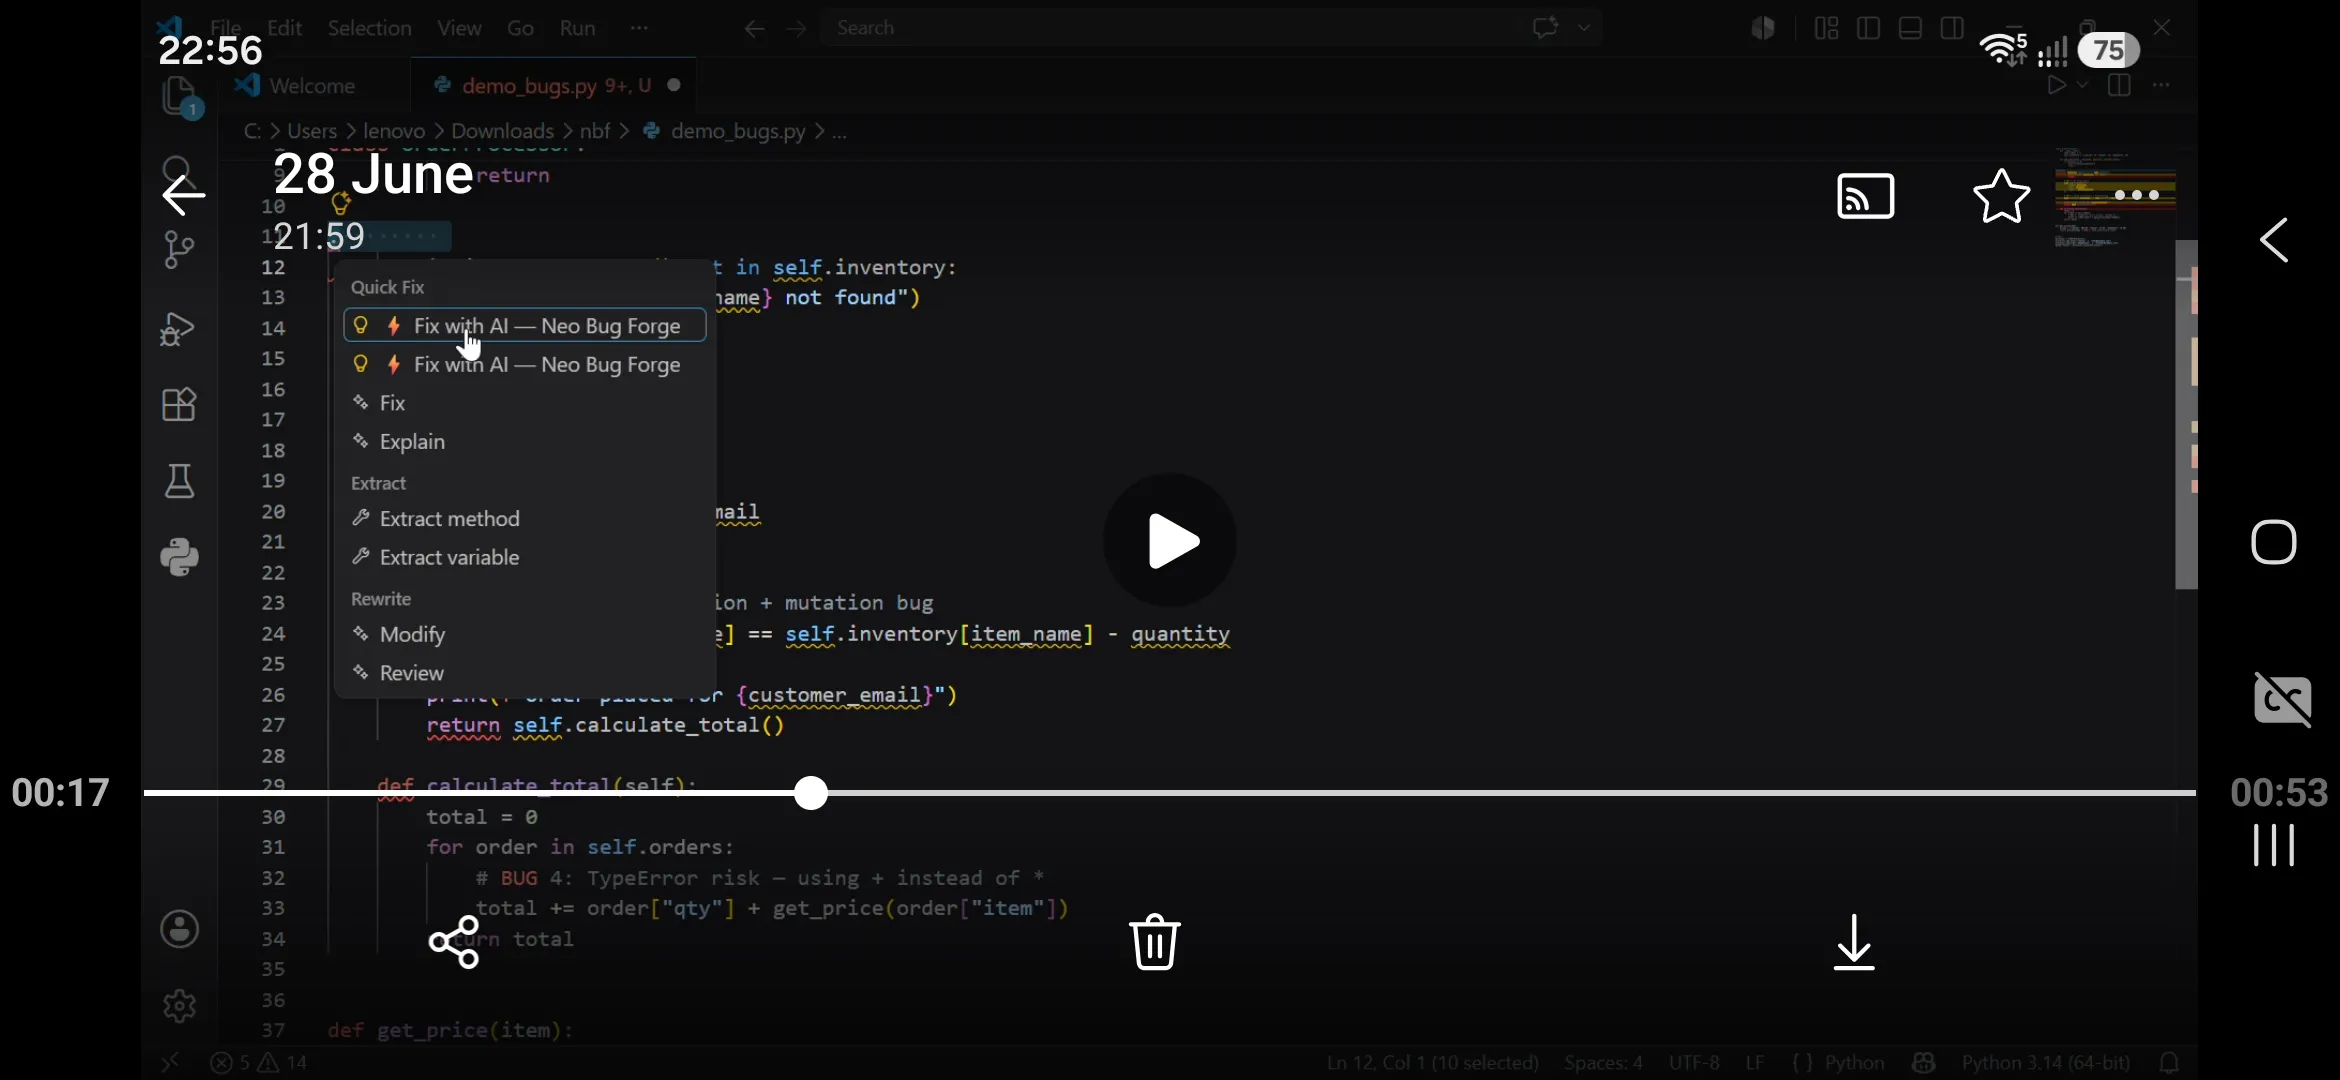
Task: Tap the Android home button
Action: click(2274, 543)
